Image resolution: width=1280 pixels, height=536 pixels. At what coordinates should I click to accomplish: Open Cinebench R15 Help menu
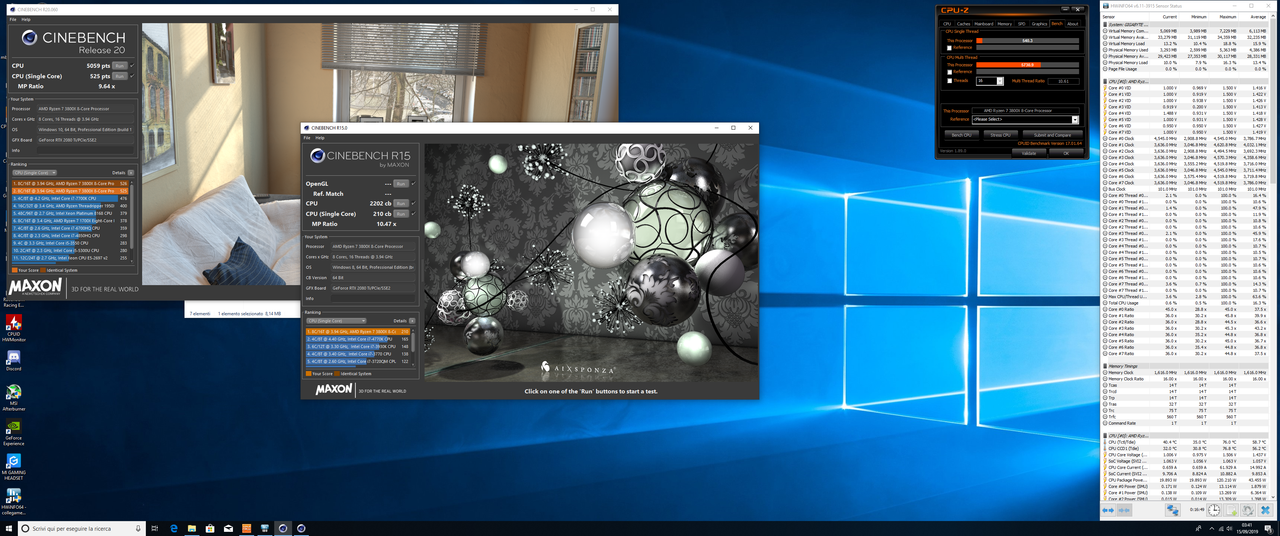pos(321,138)
